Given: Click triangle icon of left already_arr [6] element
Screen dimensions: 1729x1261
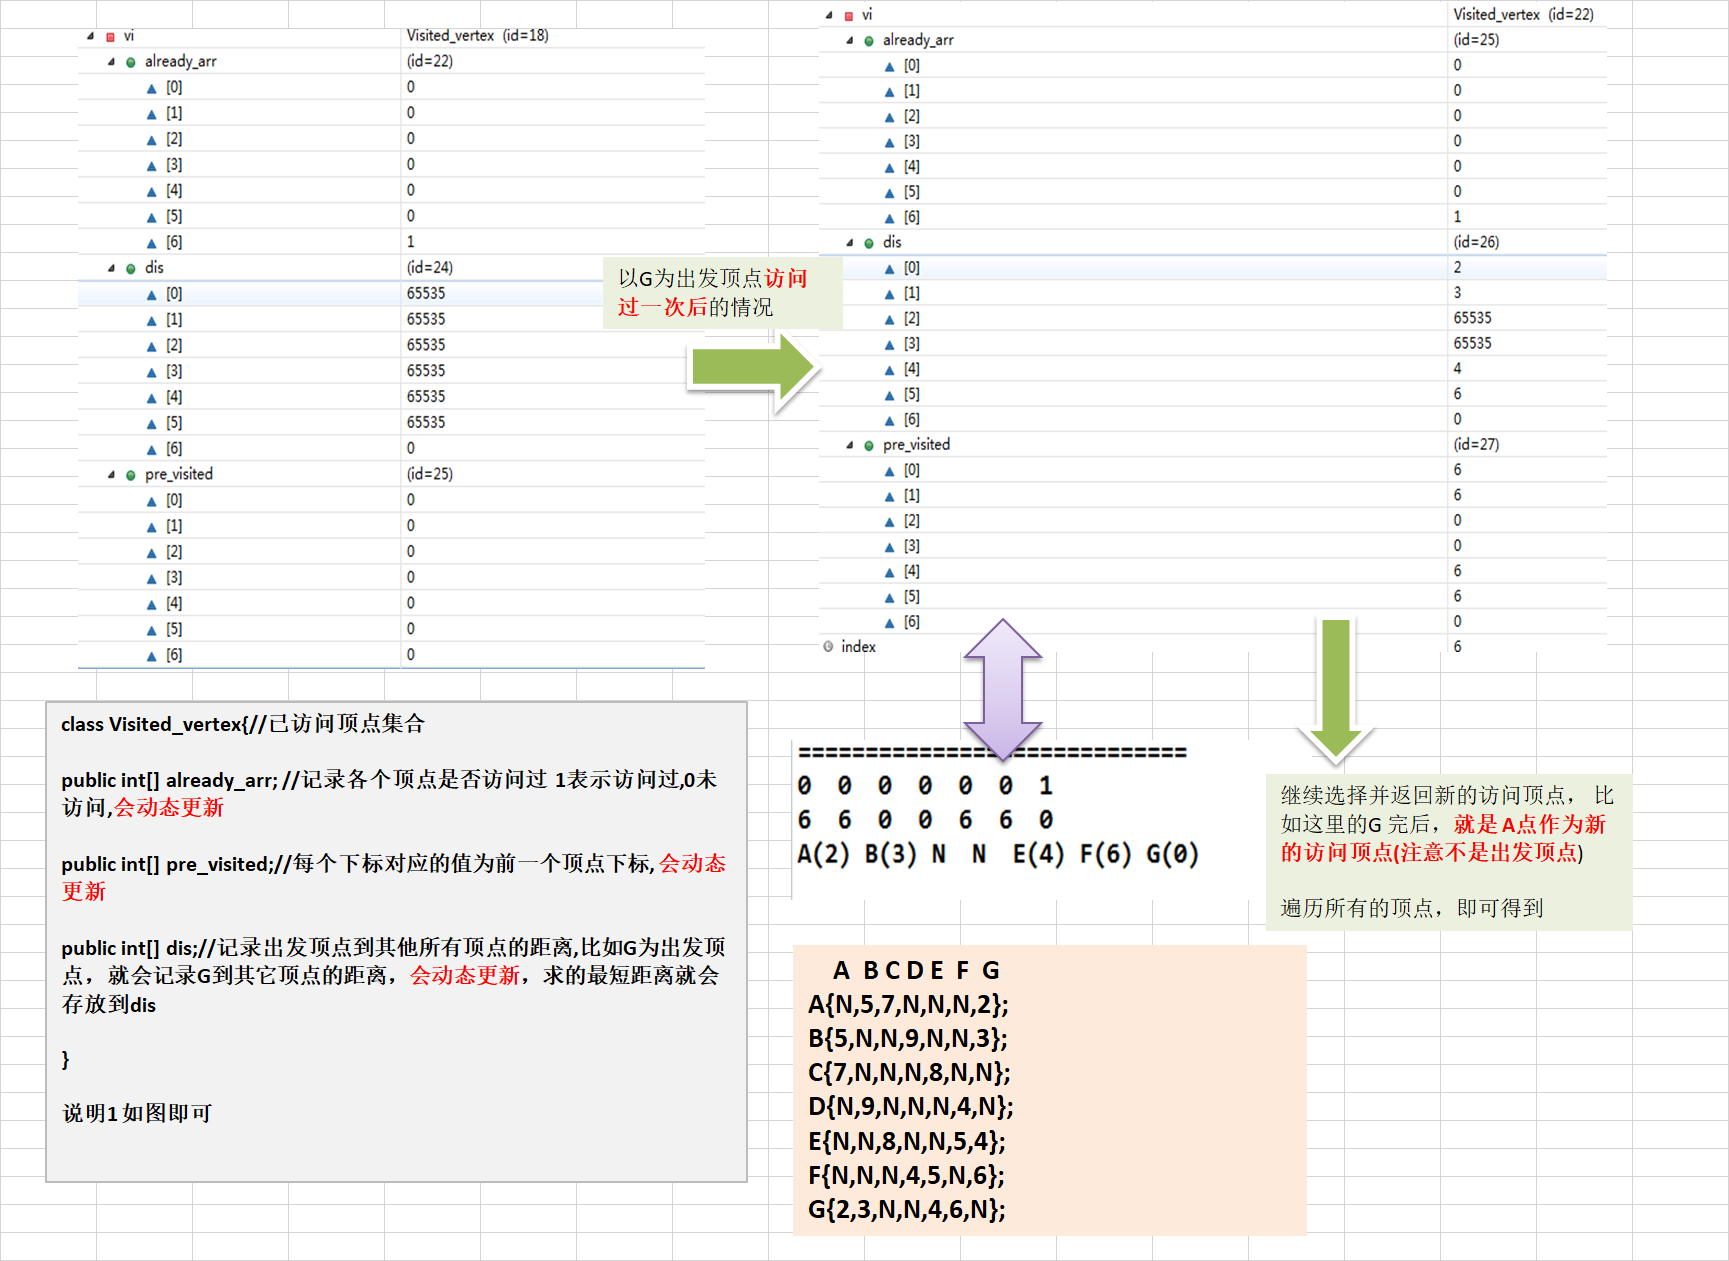Looking at the screenshot, I should [x=152, y=243].
